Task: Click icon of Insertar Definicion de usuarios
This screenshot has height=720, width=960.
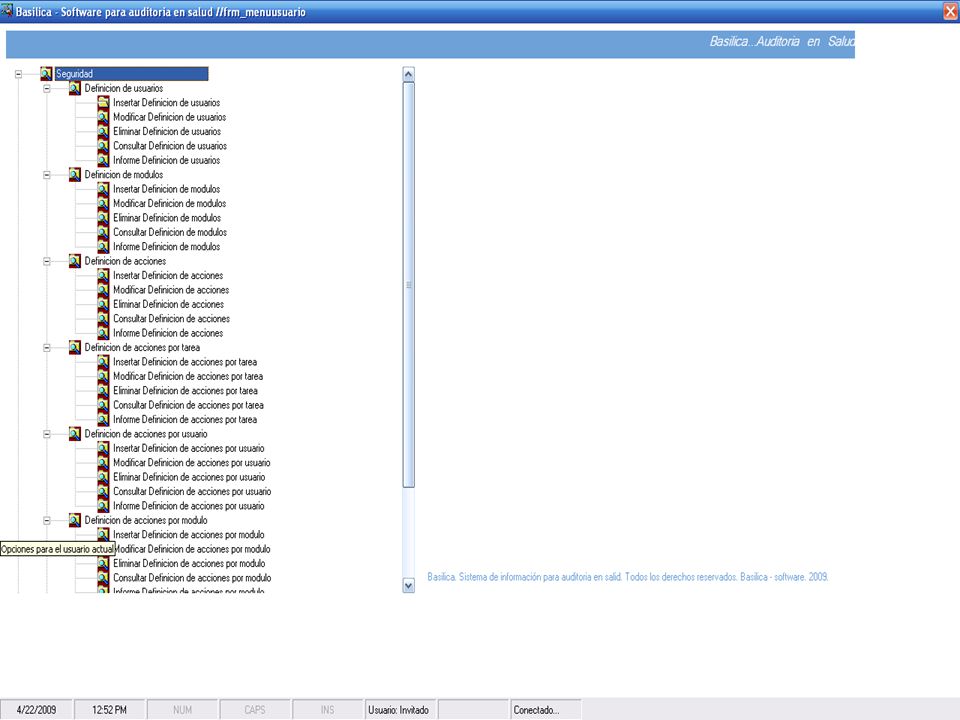Action: click(x=103, y=103)
